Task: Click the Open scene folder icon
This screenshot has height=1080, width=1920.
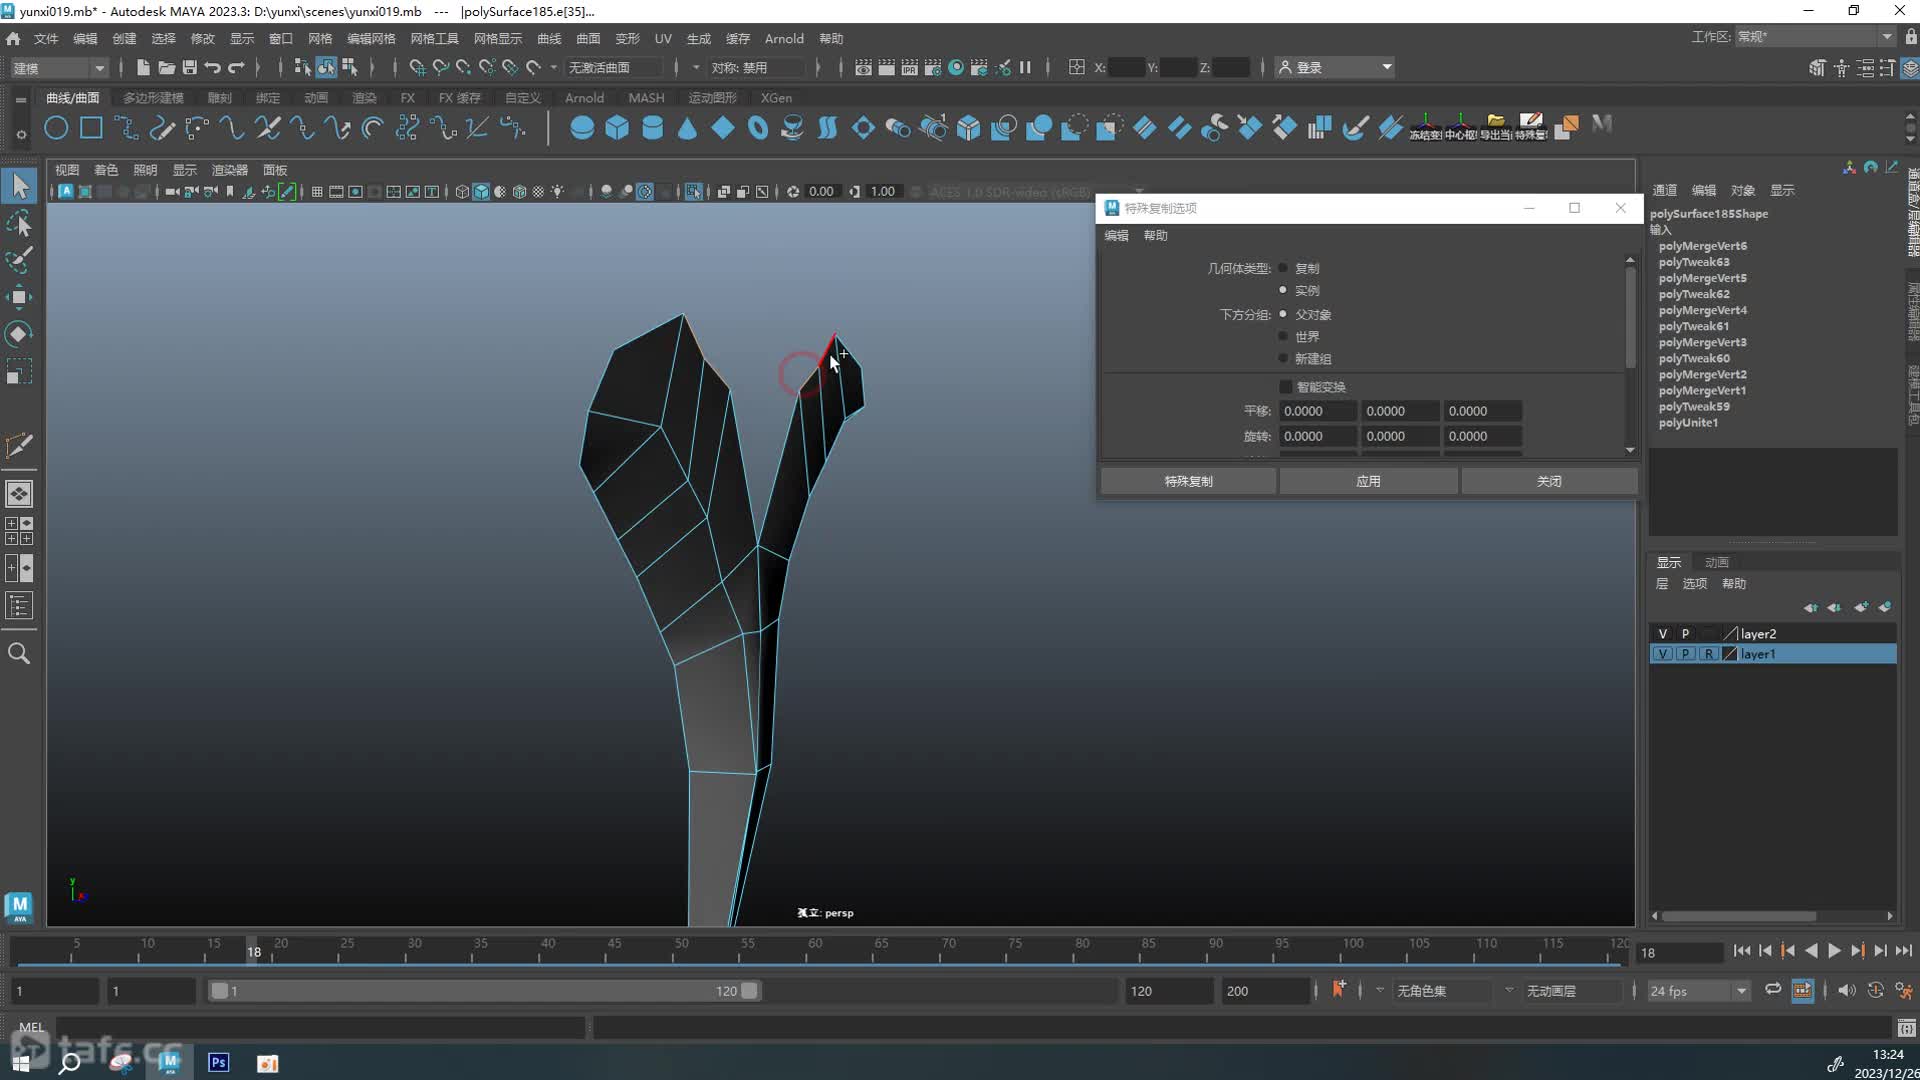Action: click(166, 67)
